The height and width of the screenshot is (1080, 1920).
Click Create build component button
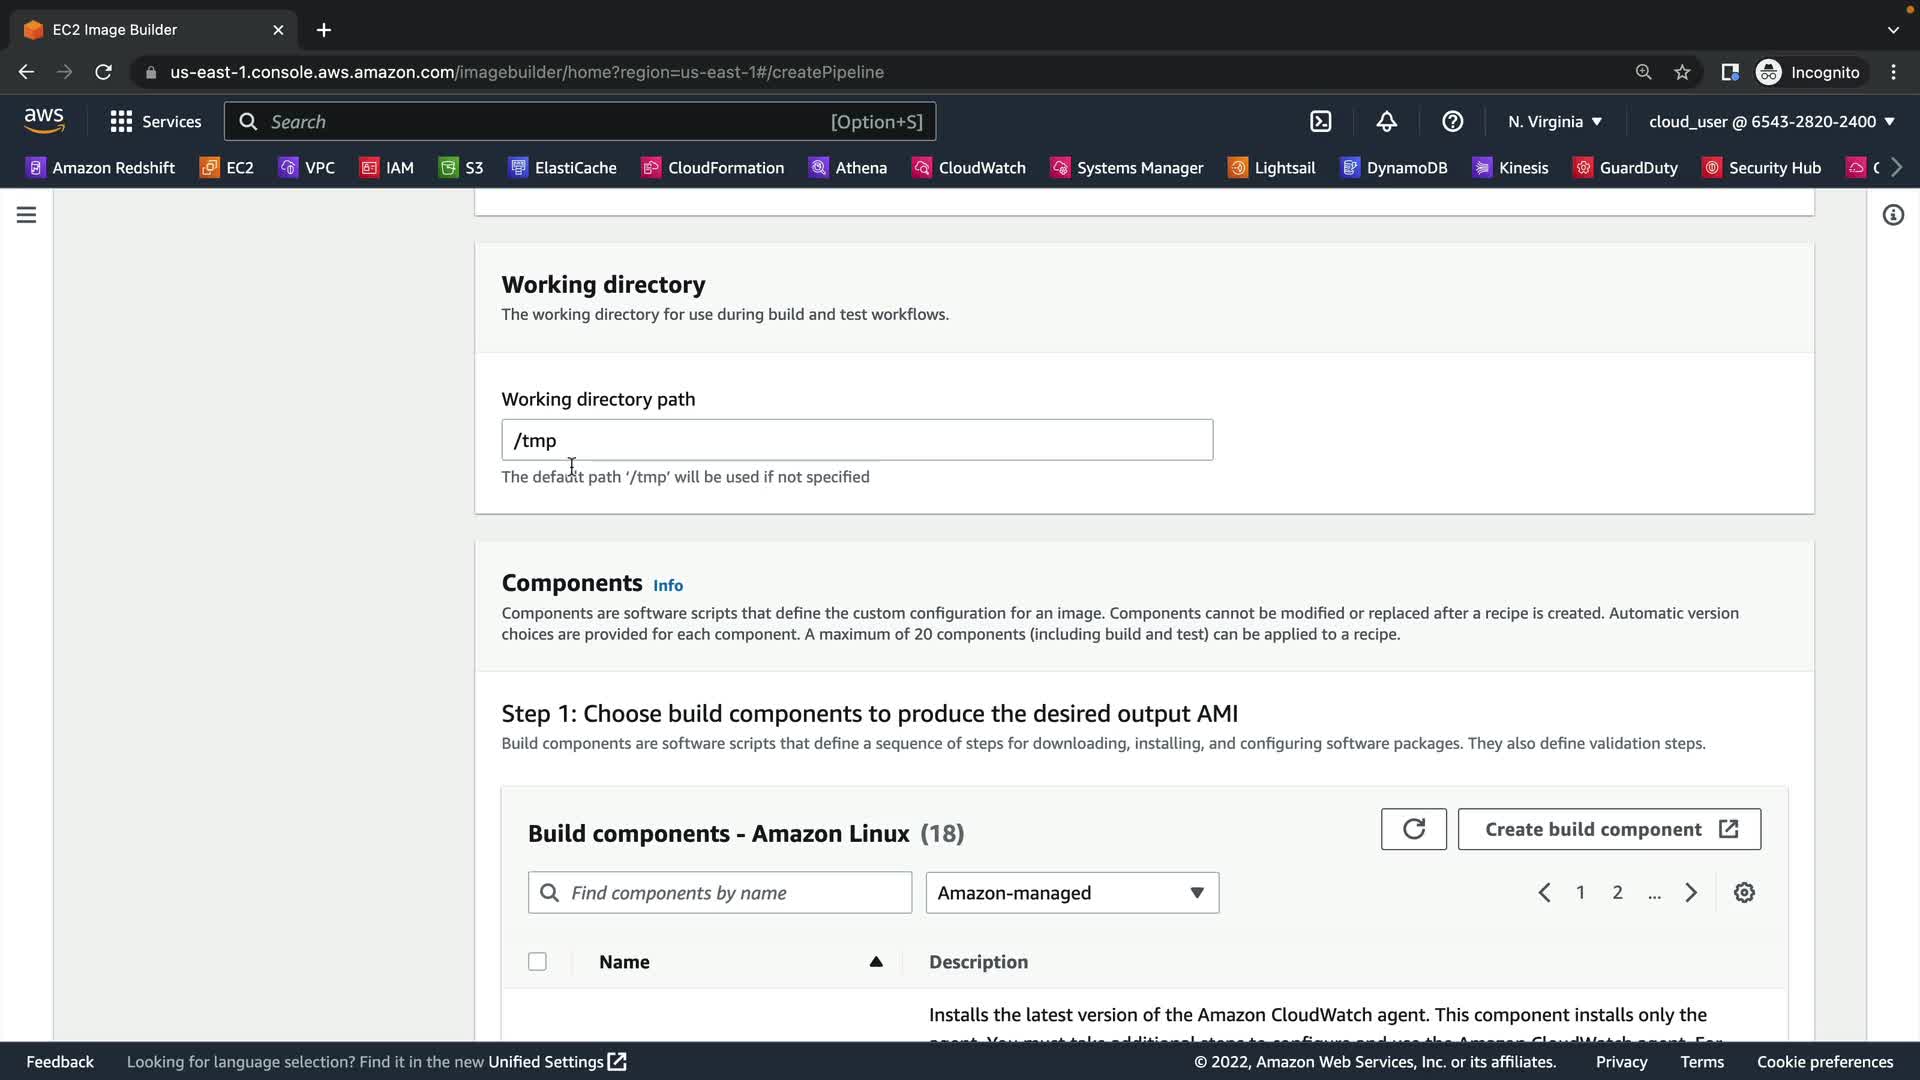tap(1608, 829)
